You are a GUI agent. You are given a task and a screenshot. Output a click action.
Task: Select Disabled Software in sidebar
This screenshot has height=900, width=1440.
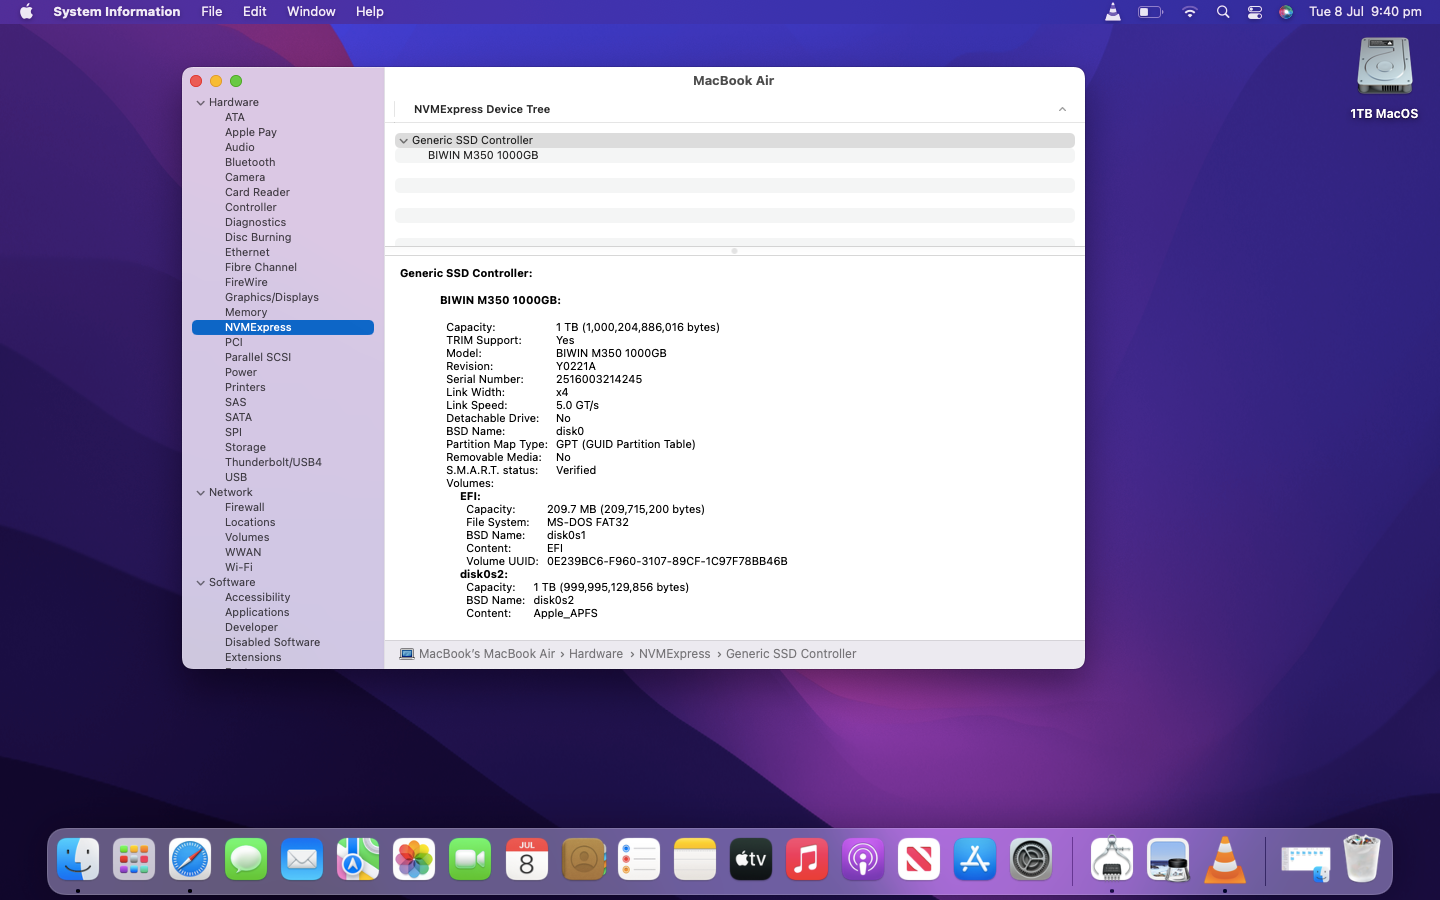pos(272,642)
